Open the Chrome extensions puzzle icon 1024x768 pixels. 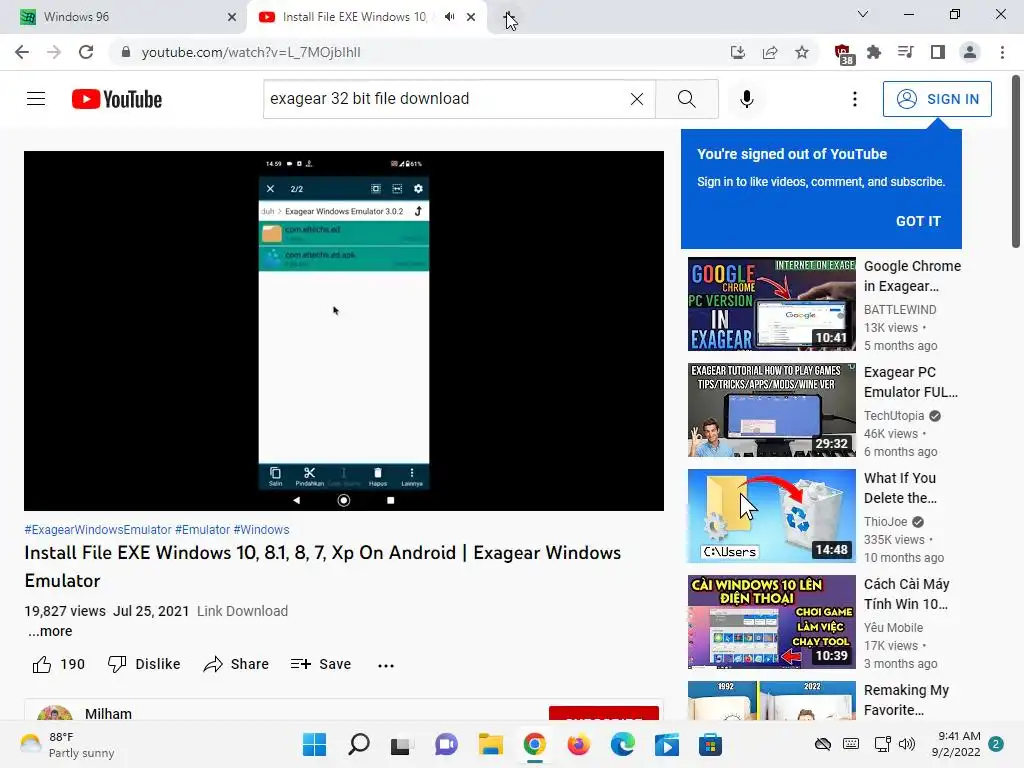873,52
